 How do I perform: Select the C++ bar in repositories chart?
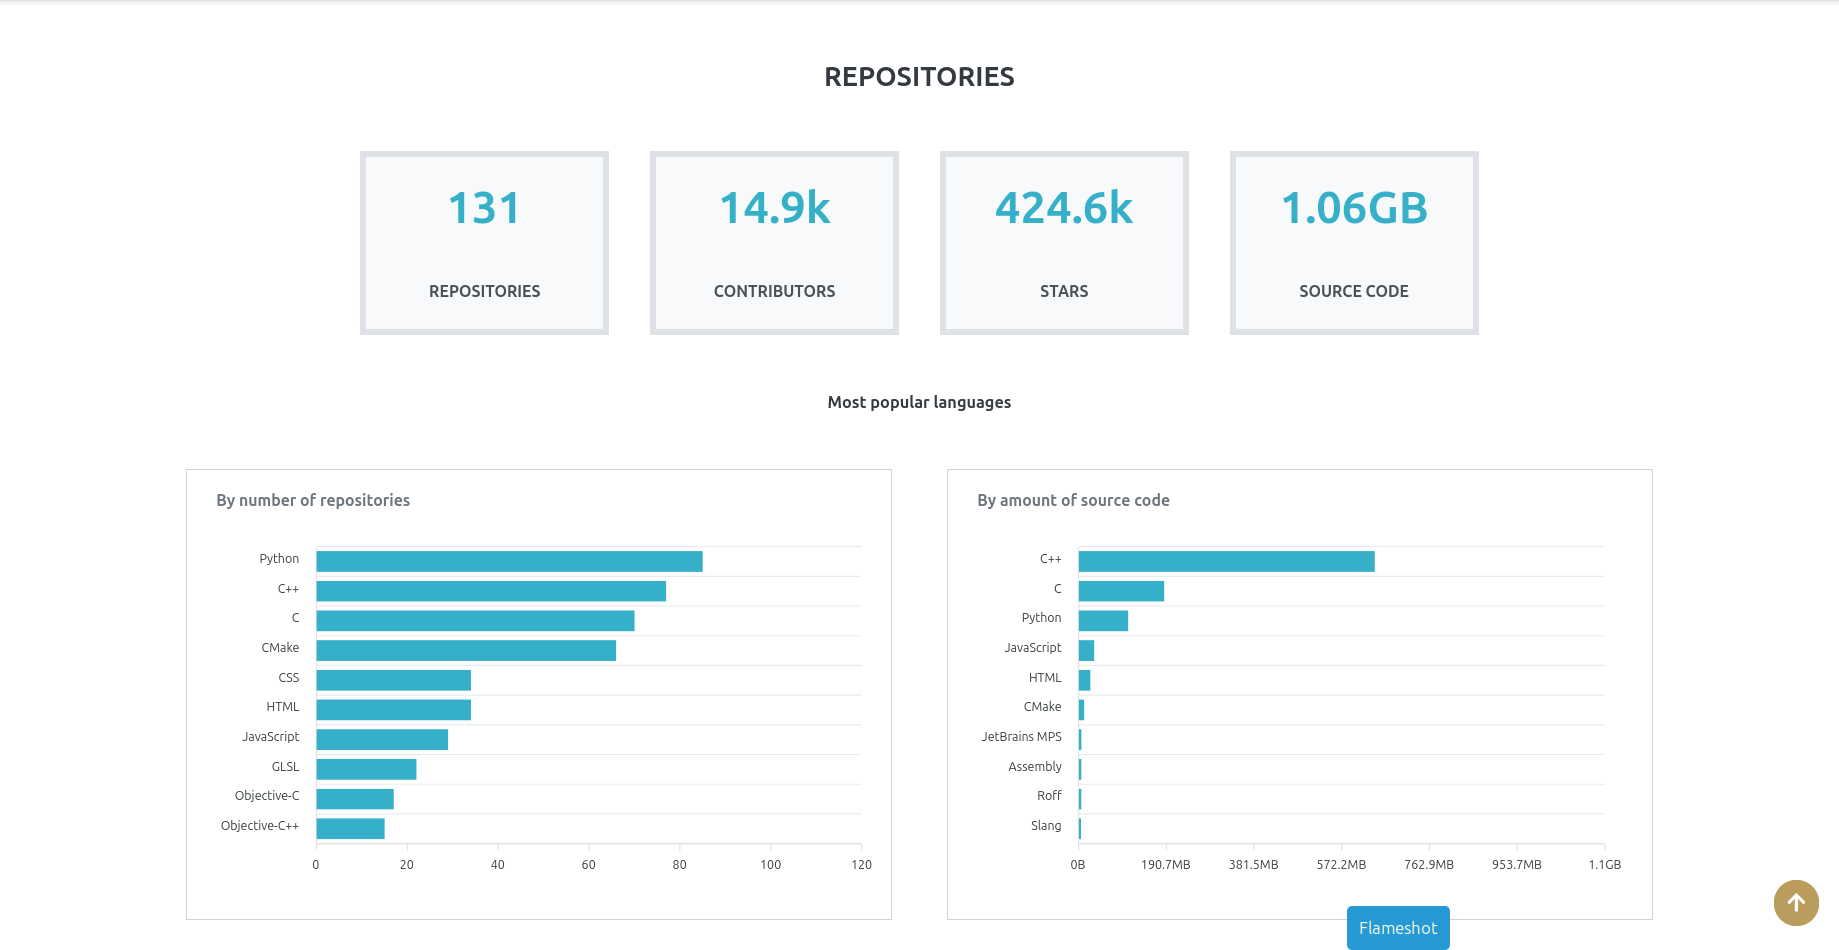[x=491, y=591]
